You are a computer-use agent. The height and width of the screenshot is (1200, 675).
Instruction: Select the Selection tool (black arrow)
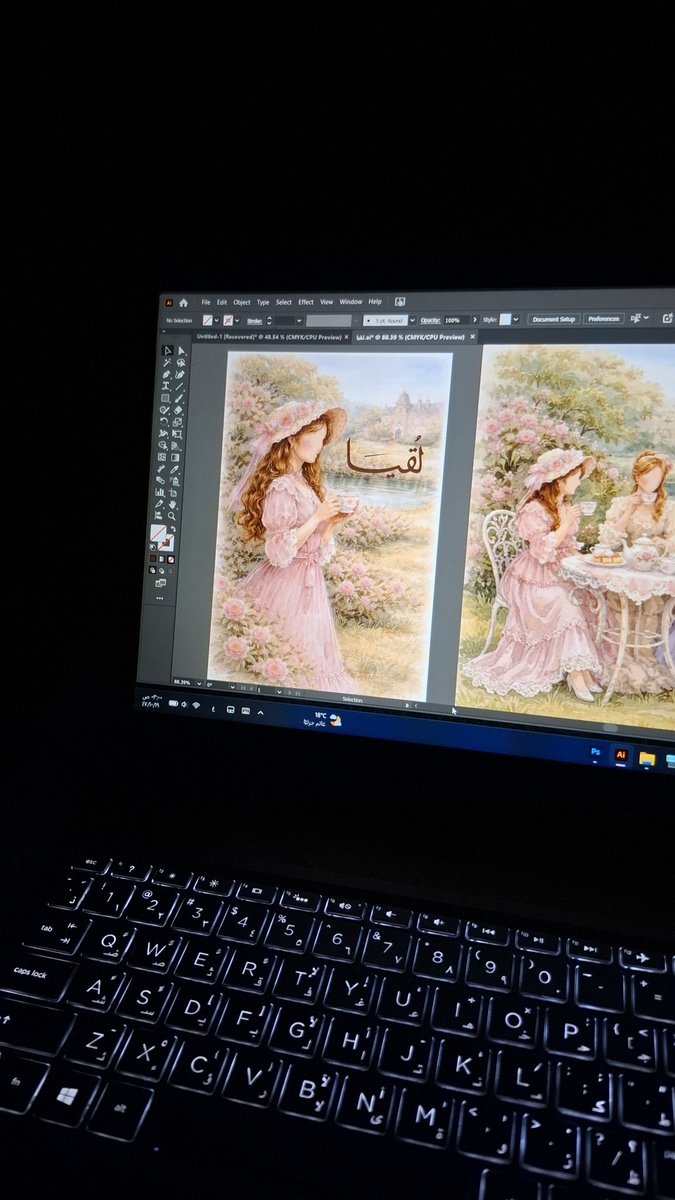pyautogui.click(x=168, y=351)
